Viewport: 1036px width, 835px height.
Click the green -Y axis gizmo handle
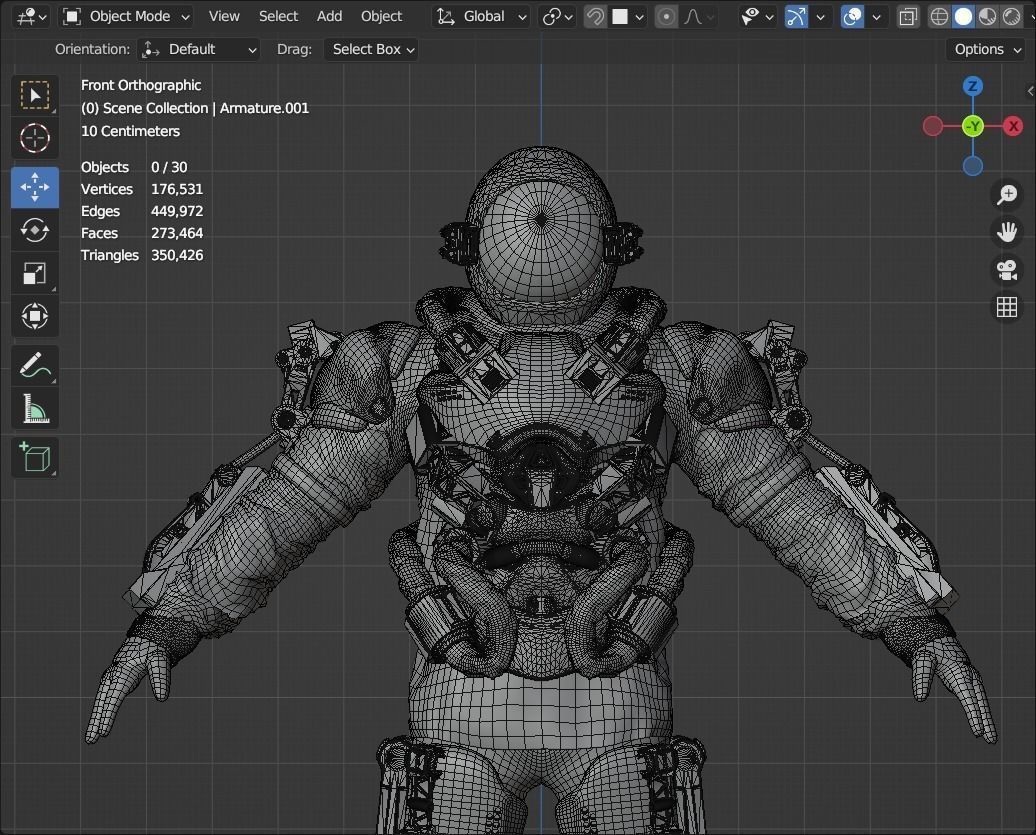coord(973,126)
